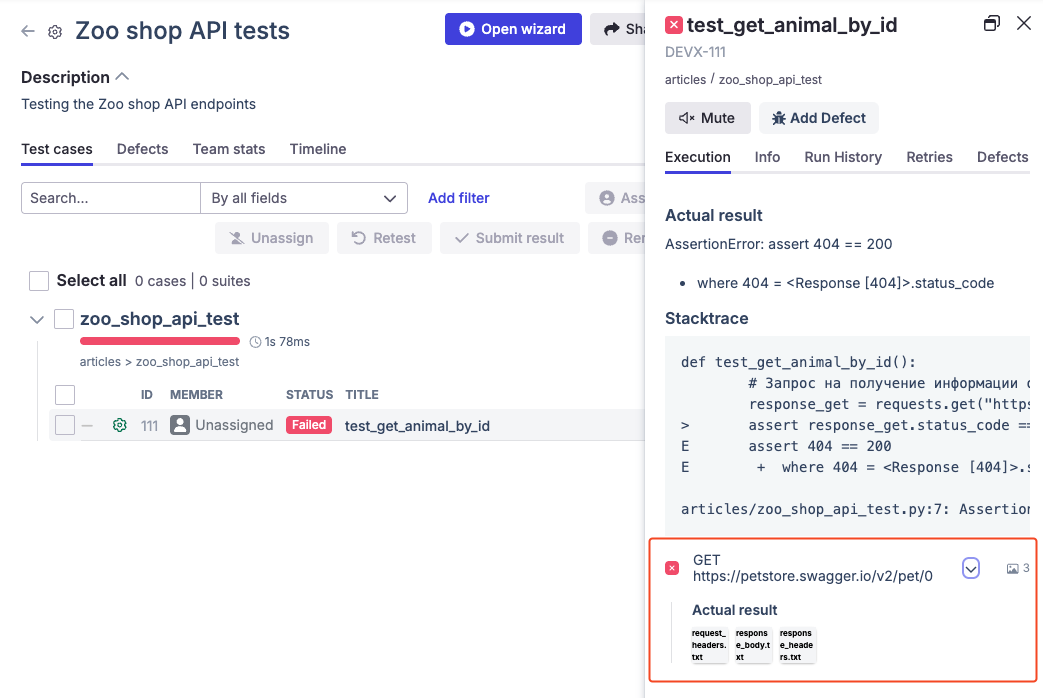Image resolution: width=1043 pixels, height=698 pixels.
Task: Open test case in expanded window icon
Action: [992, 24]
